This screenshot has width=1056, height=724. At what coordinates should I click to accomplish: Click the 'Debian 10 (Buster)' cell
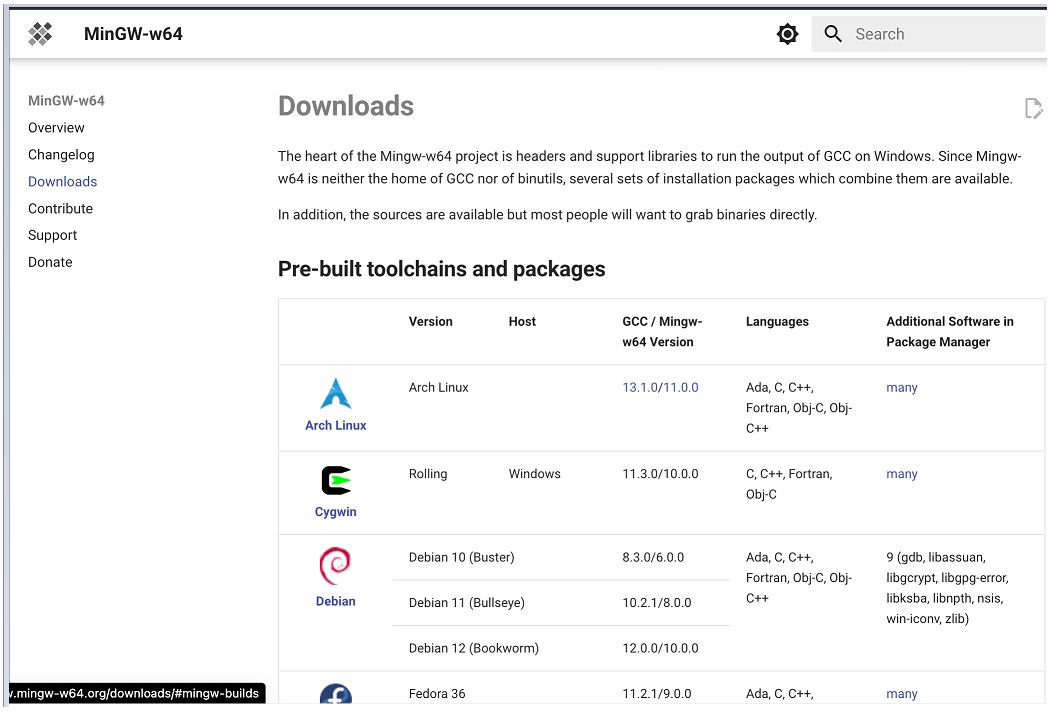click(x=461, y=557)
